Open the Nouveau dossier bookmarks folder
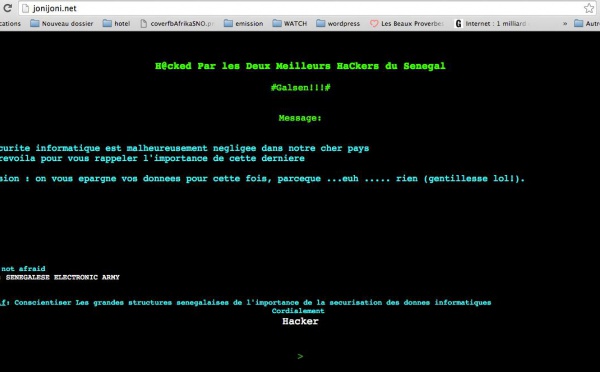This screenshot has width=600, height=372. click(x=62, y=23)
